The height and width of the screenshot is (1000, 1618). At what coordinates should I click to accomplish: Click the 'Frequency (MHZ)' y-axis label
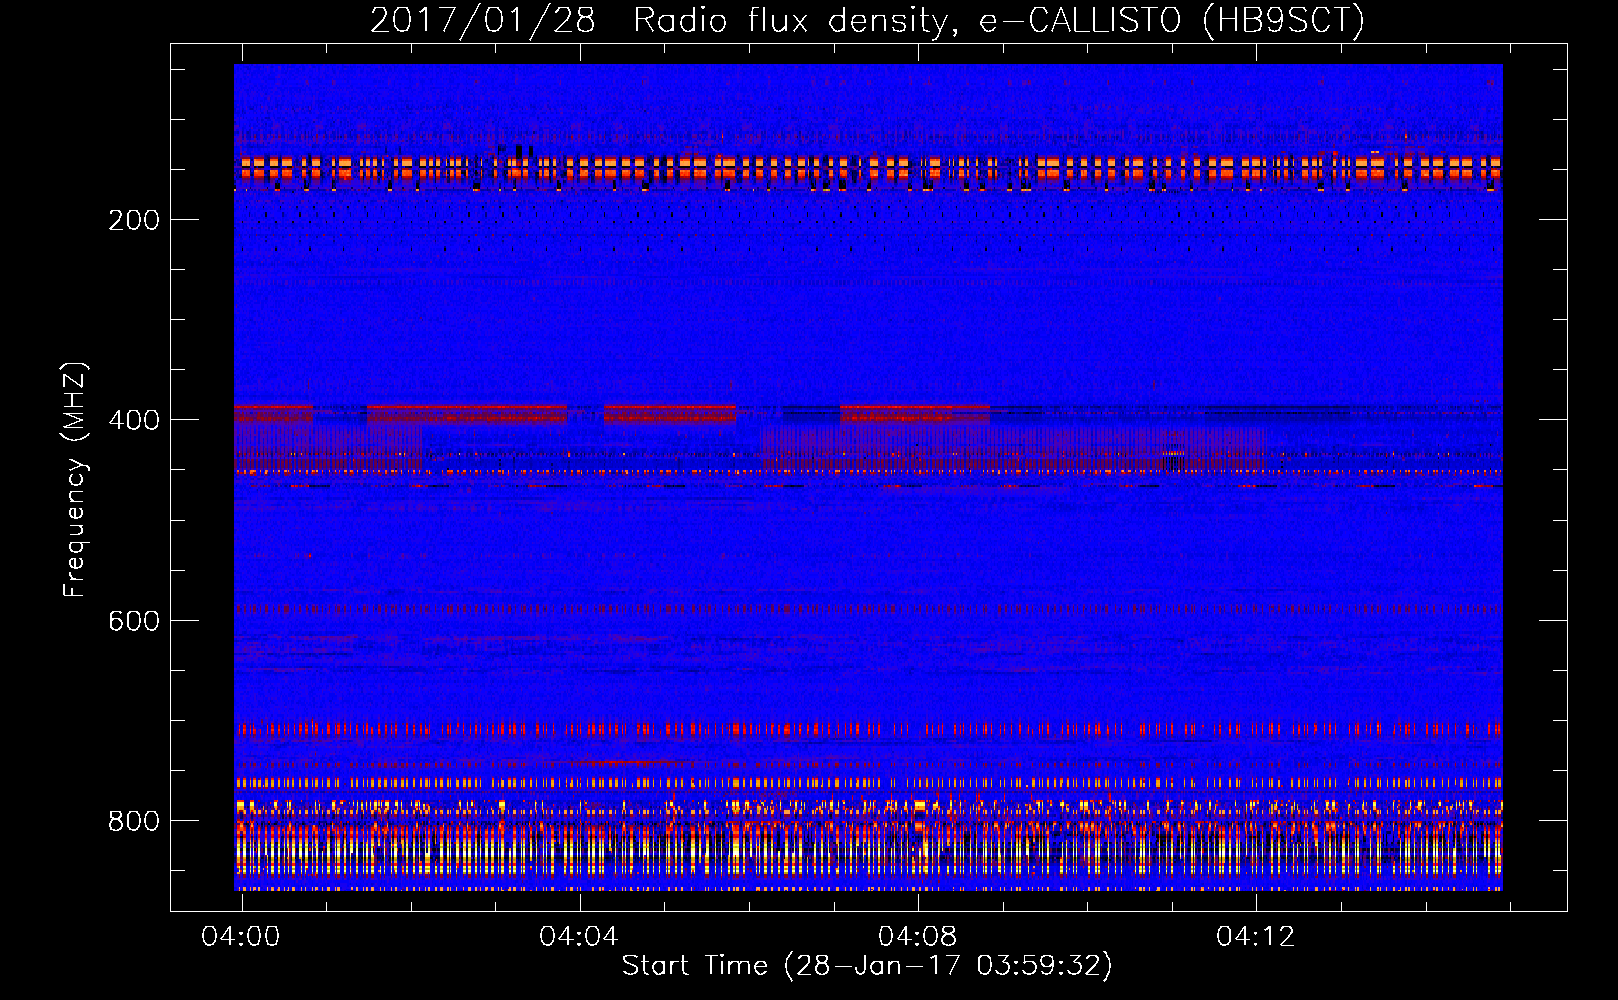75,480
